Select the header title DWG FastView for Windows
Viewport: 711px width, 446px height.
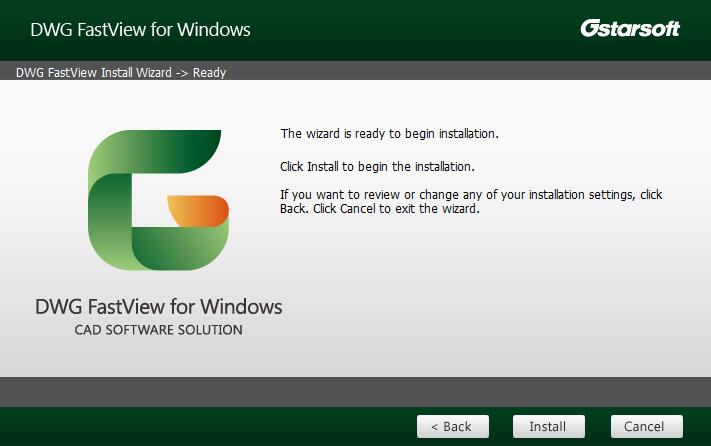pyautogui.click(x=140, y=29)
